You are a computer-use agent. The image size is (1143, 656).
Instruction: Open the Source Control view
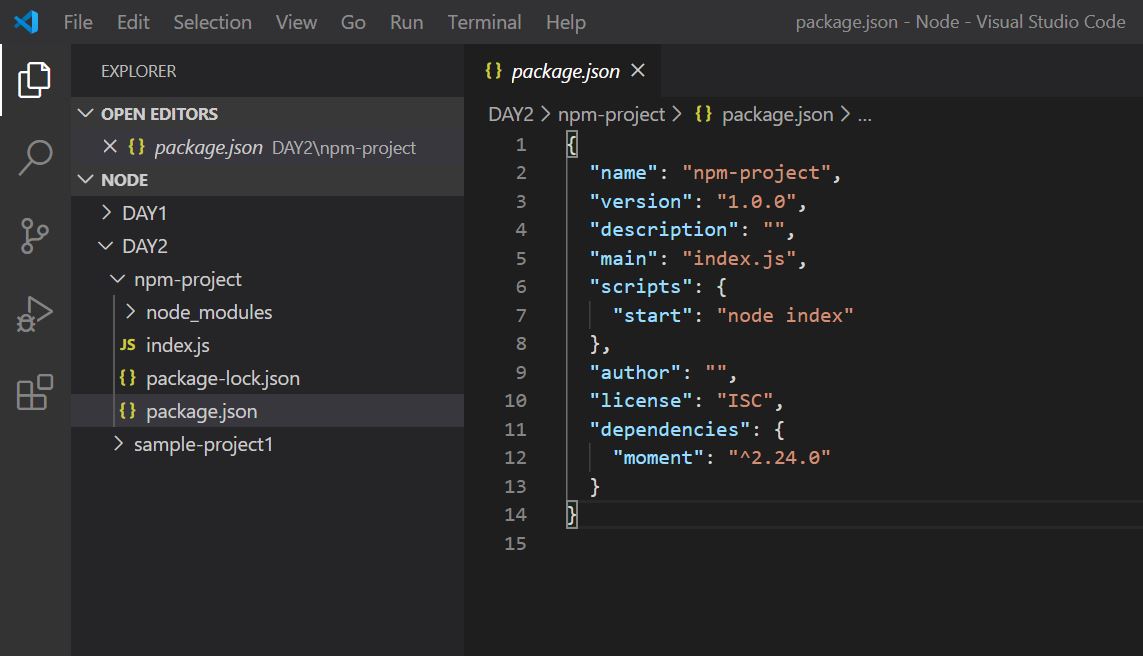click(x=34, y=235)
